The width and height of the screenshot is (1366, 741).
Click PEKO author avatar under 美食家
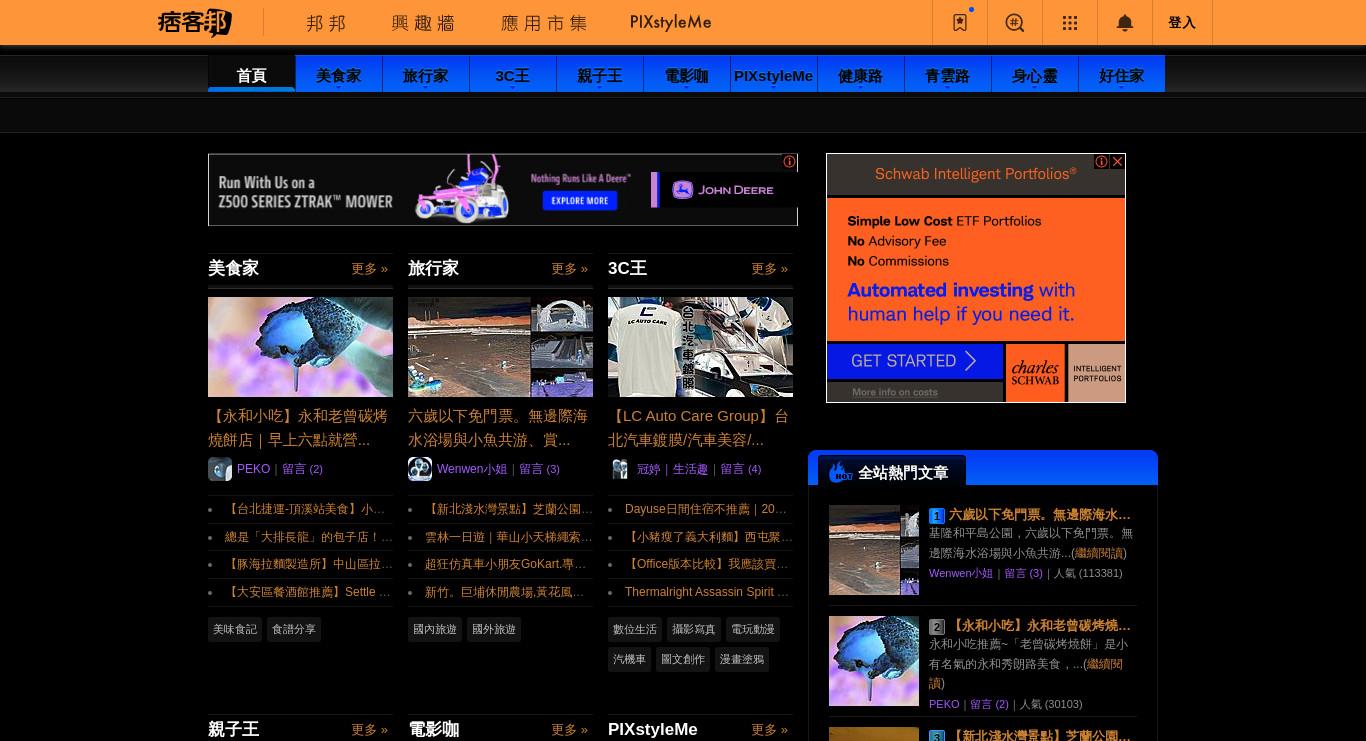tap(220, 469)
